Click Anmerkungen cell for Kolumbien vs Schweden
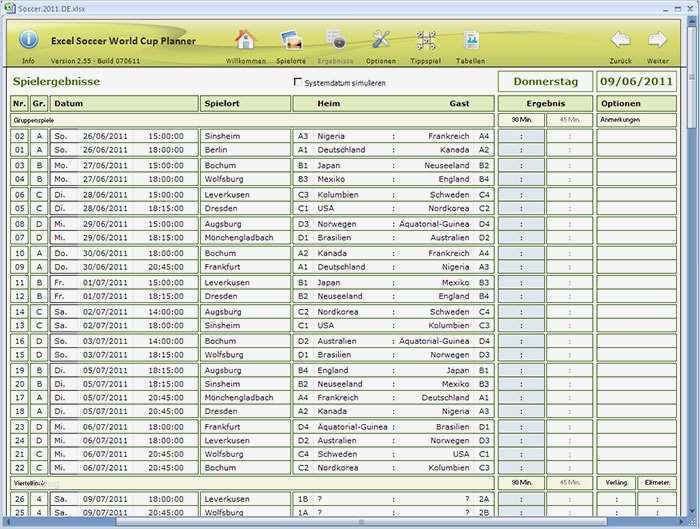The width and height of the screenshot is (700, 529). (636, 195)
